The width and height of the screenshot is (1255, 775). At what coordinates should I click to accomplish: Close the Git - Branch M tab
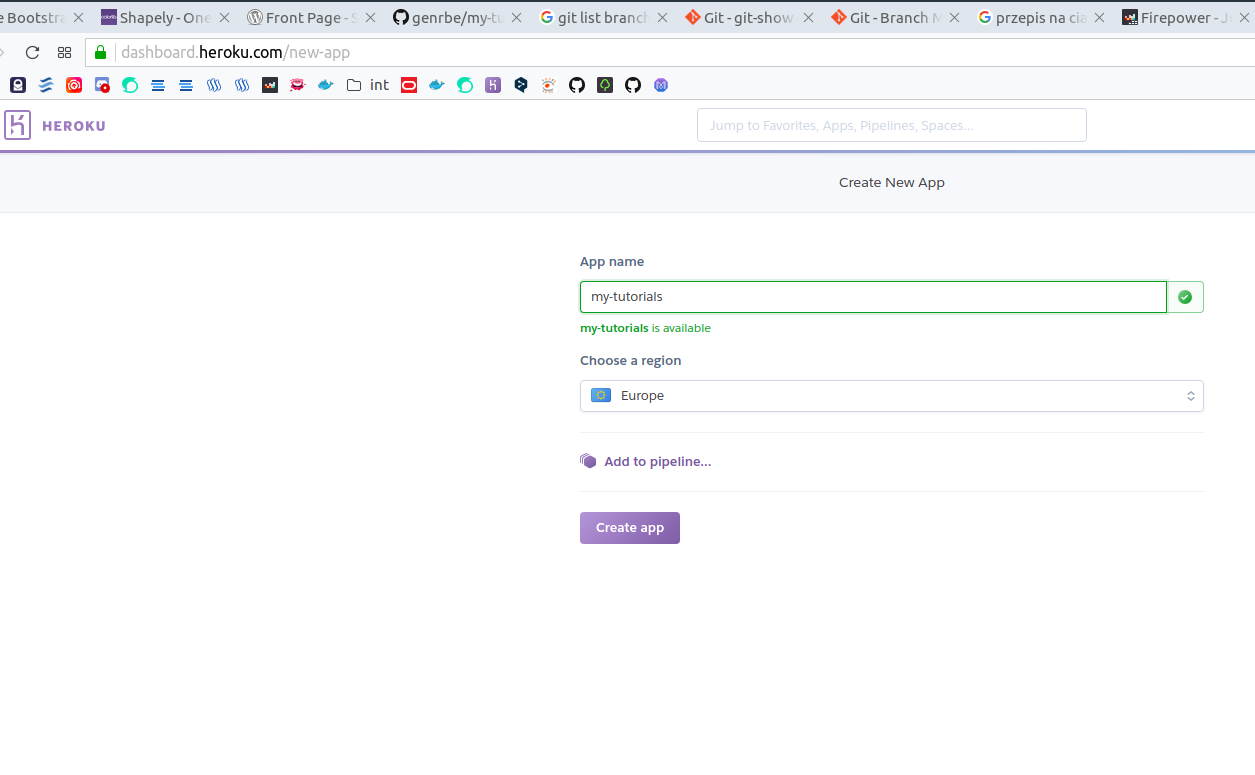(954, 18)
